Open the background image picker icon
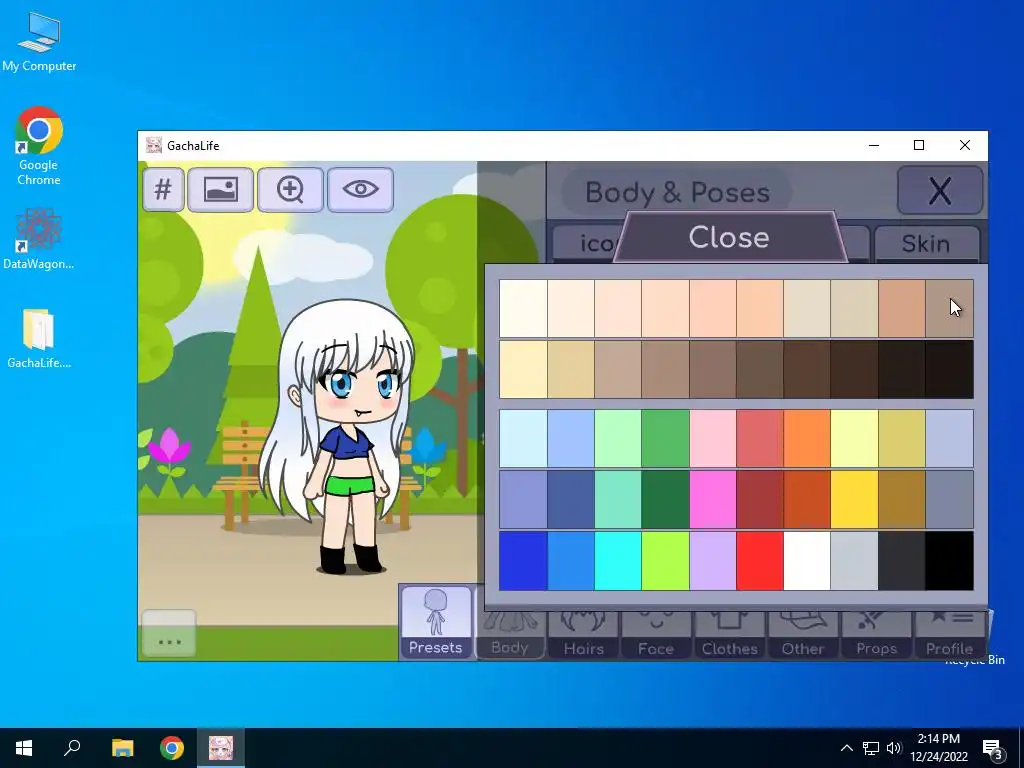Viewport: 1024px width, 768px height. [221, 190]
